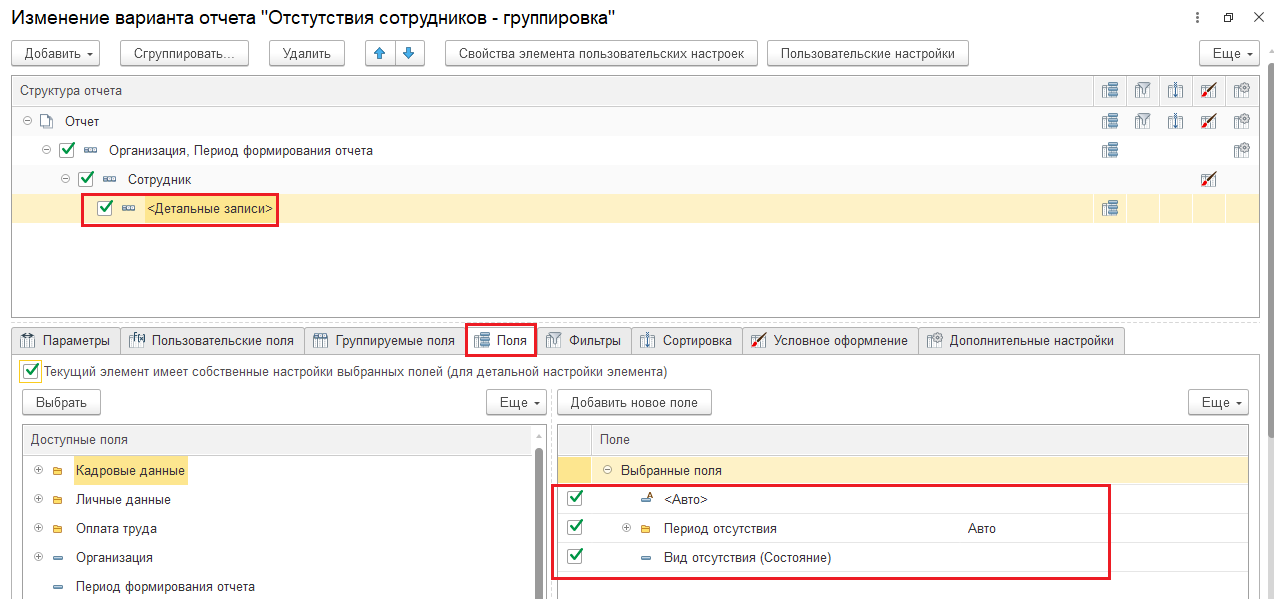Uncheck Вид отсутствия (Состояние) field
This screenshot has width=1274, height=599.
point(575,556)
